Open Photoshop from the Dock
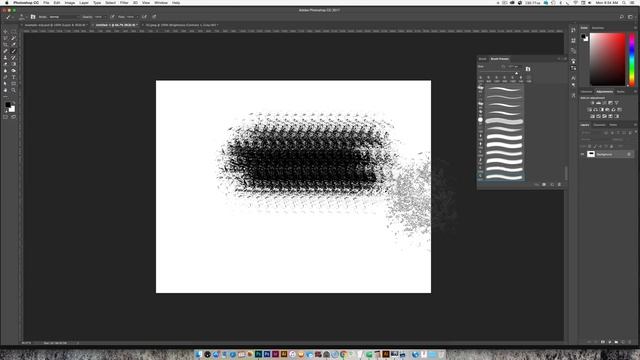The width and height of the screenshot is (640, 360). (x=258, y=354)
